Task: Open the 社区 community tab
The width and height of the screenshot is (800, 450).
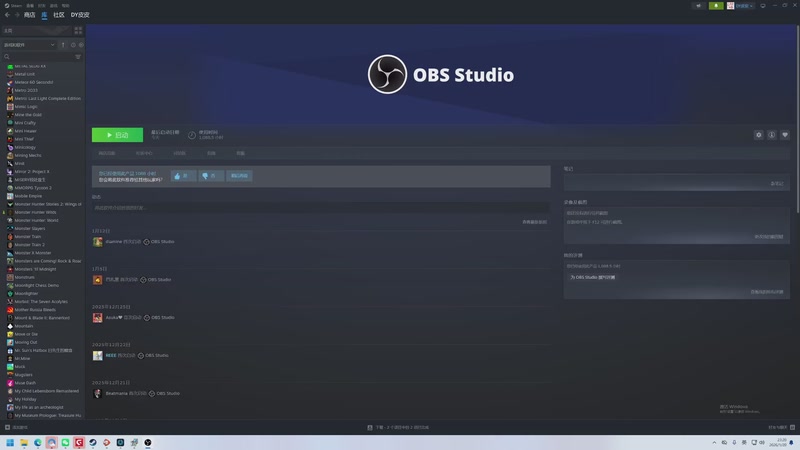Action: [59, 15]
